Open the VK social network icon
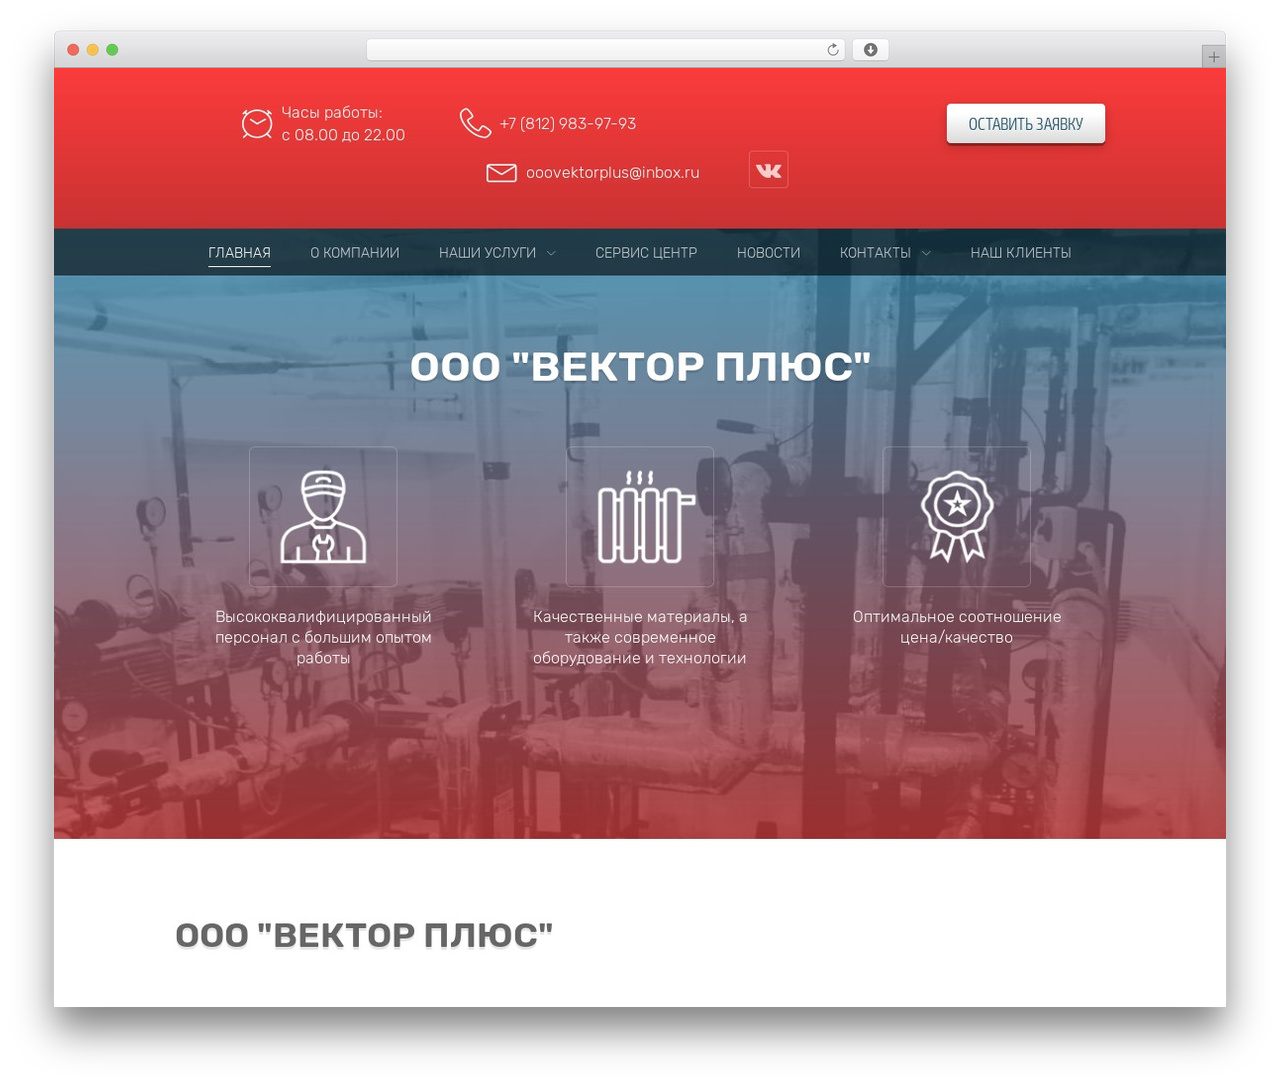This screenshot has width=1280, height=1084. (x=768, y=170)
